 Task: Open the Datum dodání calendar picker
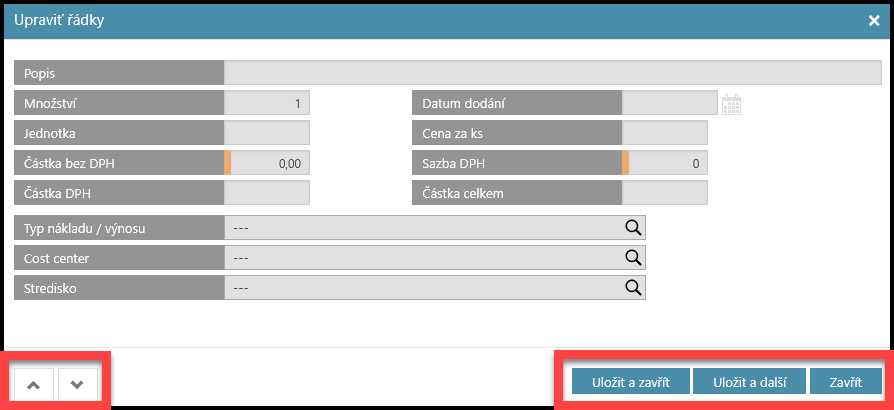pos(731,103)
